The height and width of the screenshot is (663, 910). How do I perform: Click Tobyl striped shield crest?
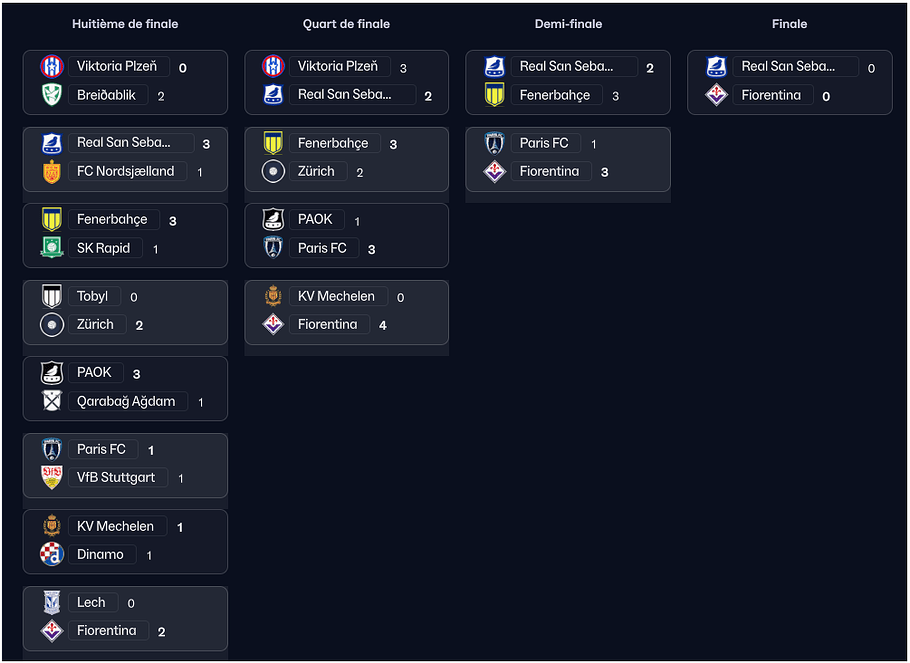52,296
